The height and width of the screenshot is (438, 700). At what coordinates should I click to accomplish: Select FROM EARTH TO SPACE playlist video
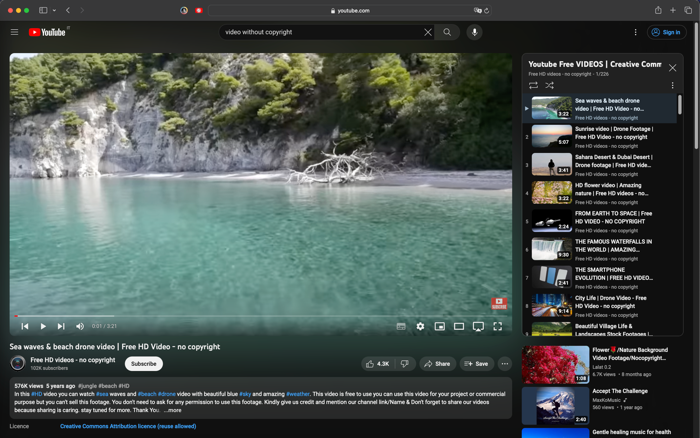click(600, 221)
